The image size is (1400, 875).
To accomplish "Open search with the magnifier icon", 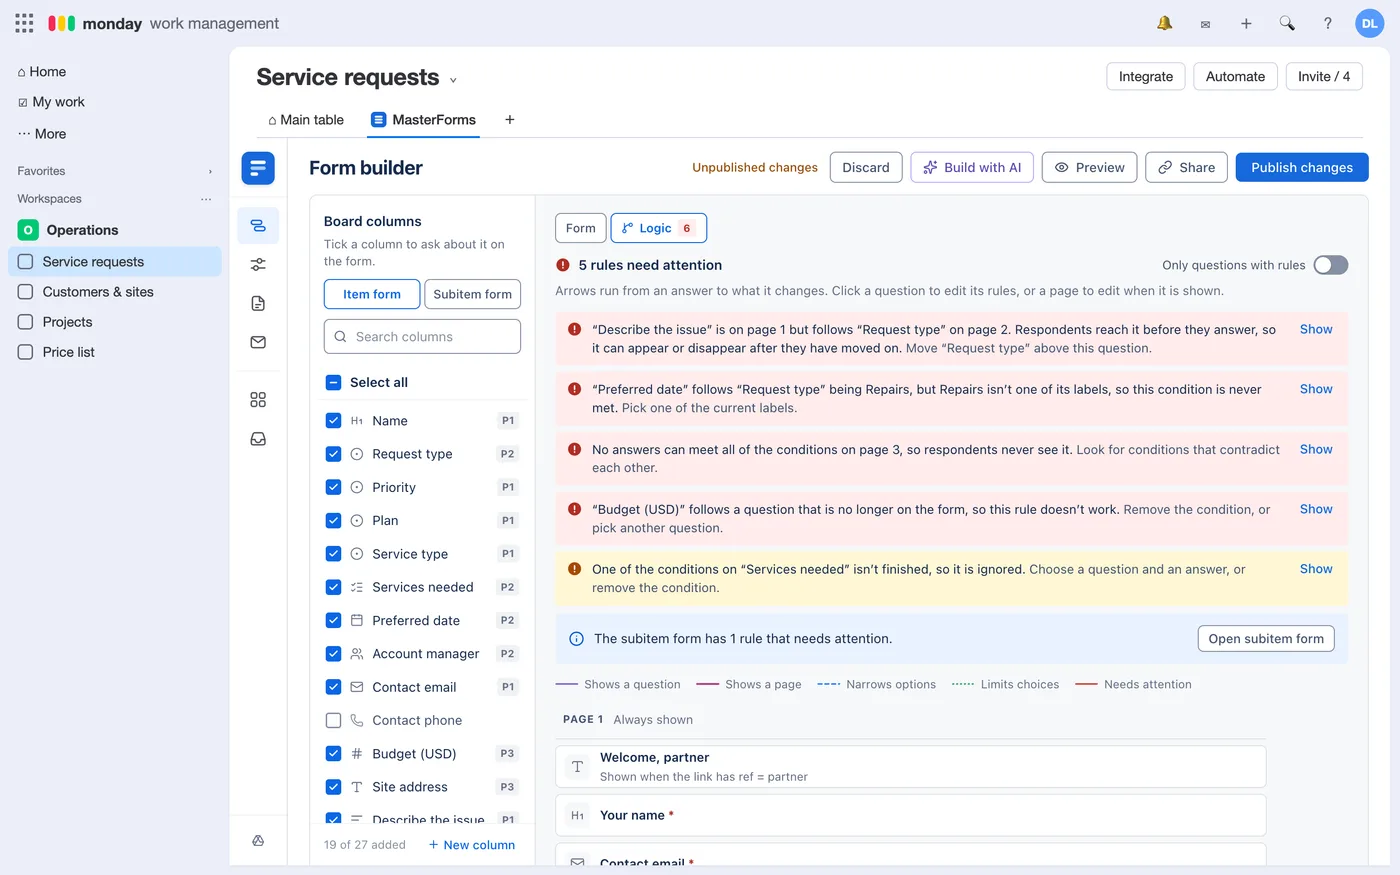I will (1287, 23).
